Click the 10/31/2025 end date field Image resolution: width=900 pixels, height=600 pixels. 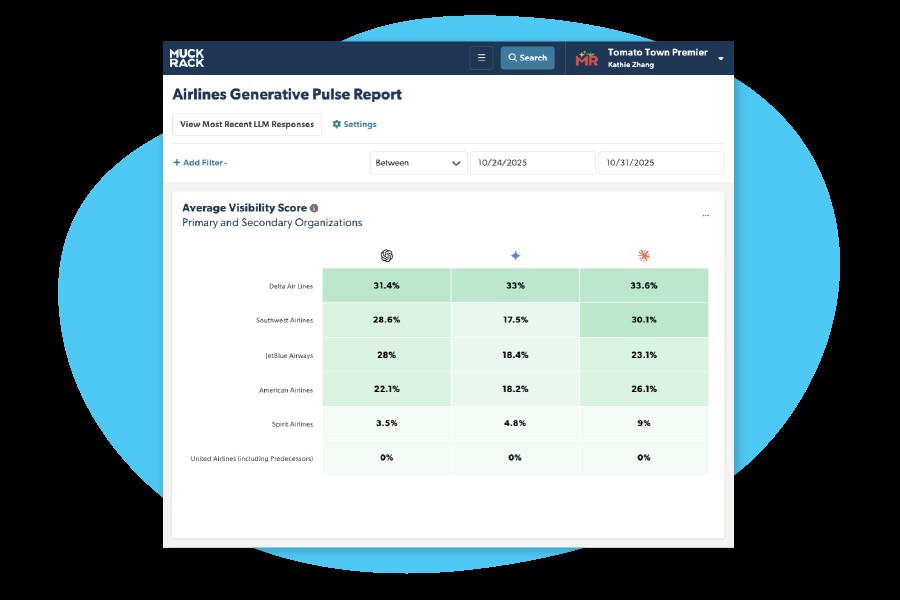click(661, 163)
